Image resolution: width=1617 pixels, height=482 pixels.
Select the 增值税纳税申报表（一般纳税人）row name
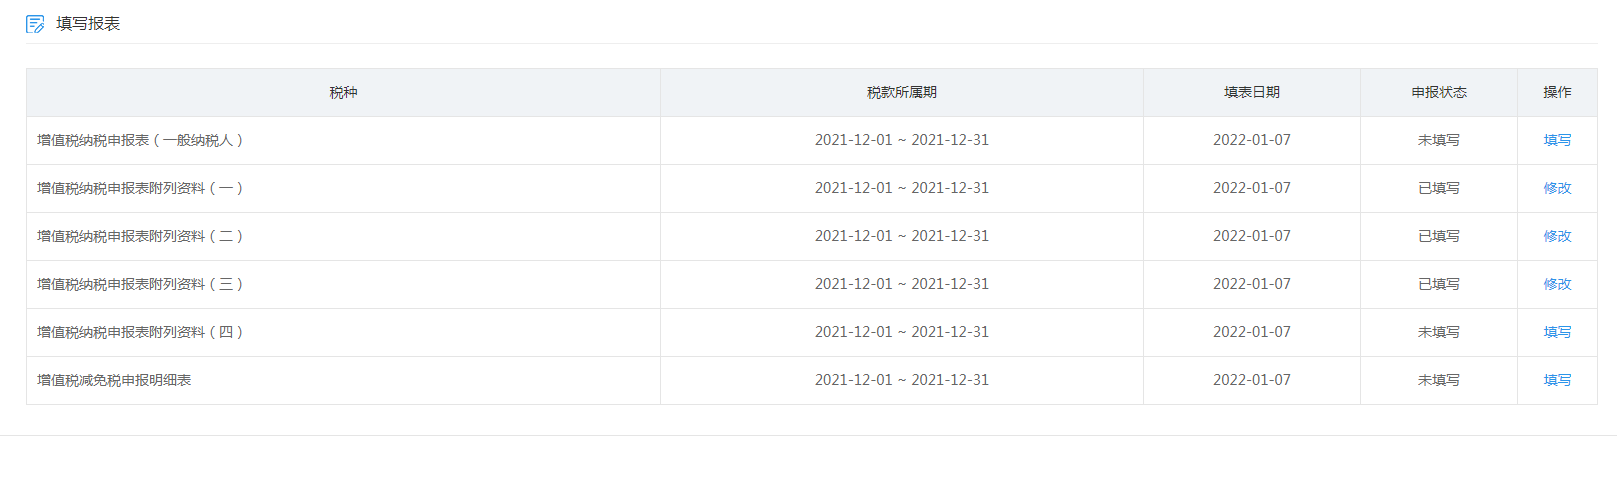pyautogui.click(x=141, y=140)
